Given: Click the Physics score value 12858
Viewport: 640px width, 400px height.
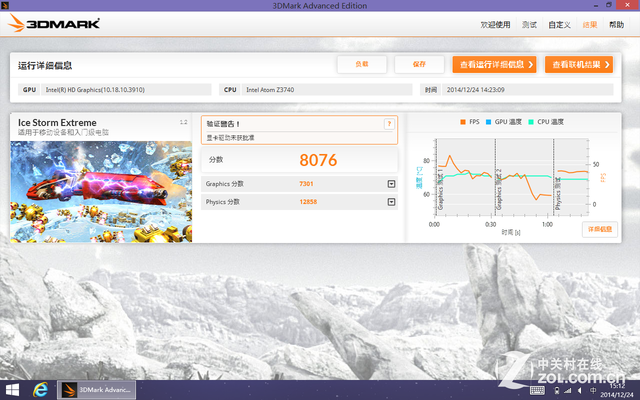Looking at the screenshot, I should click(x=308, y=202).
